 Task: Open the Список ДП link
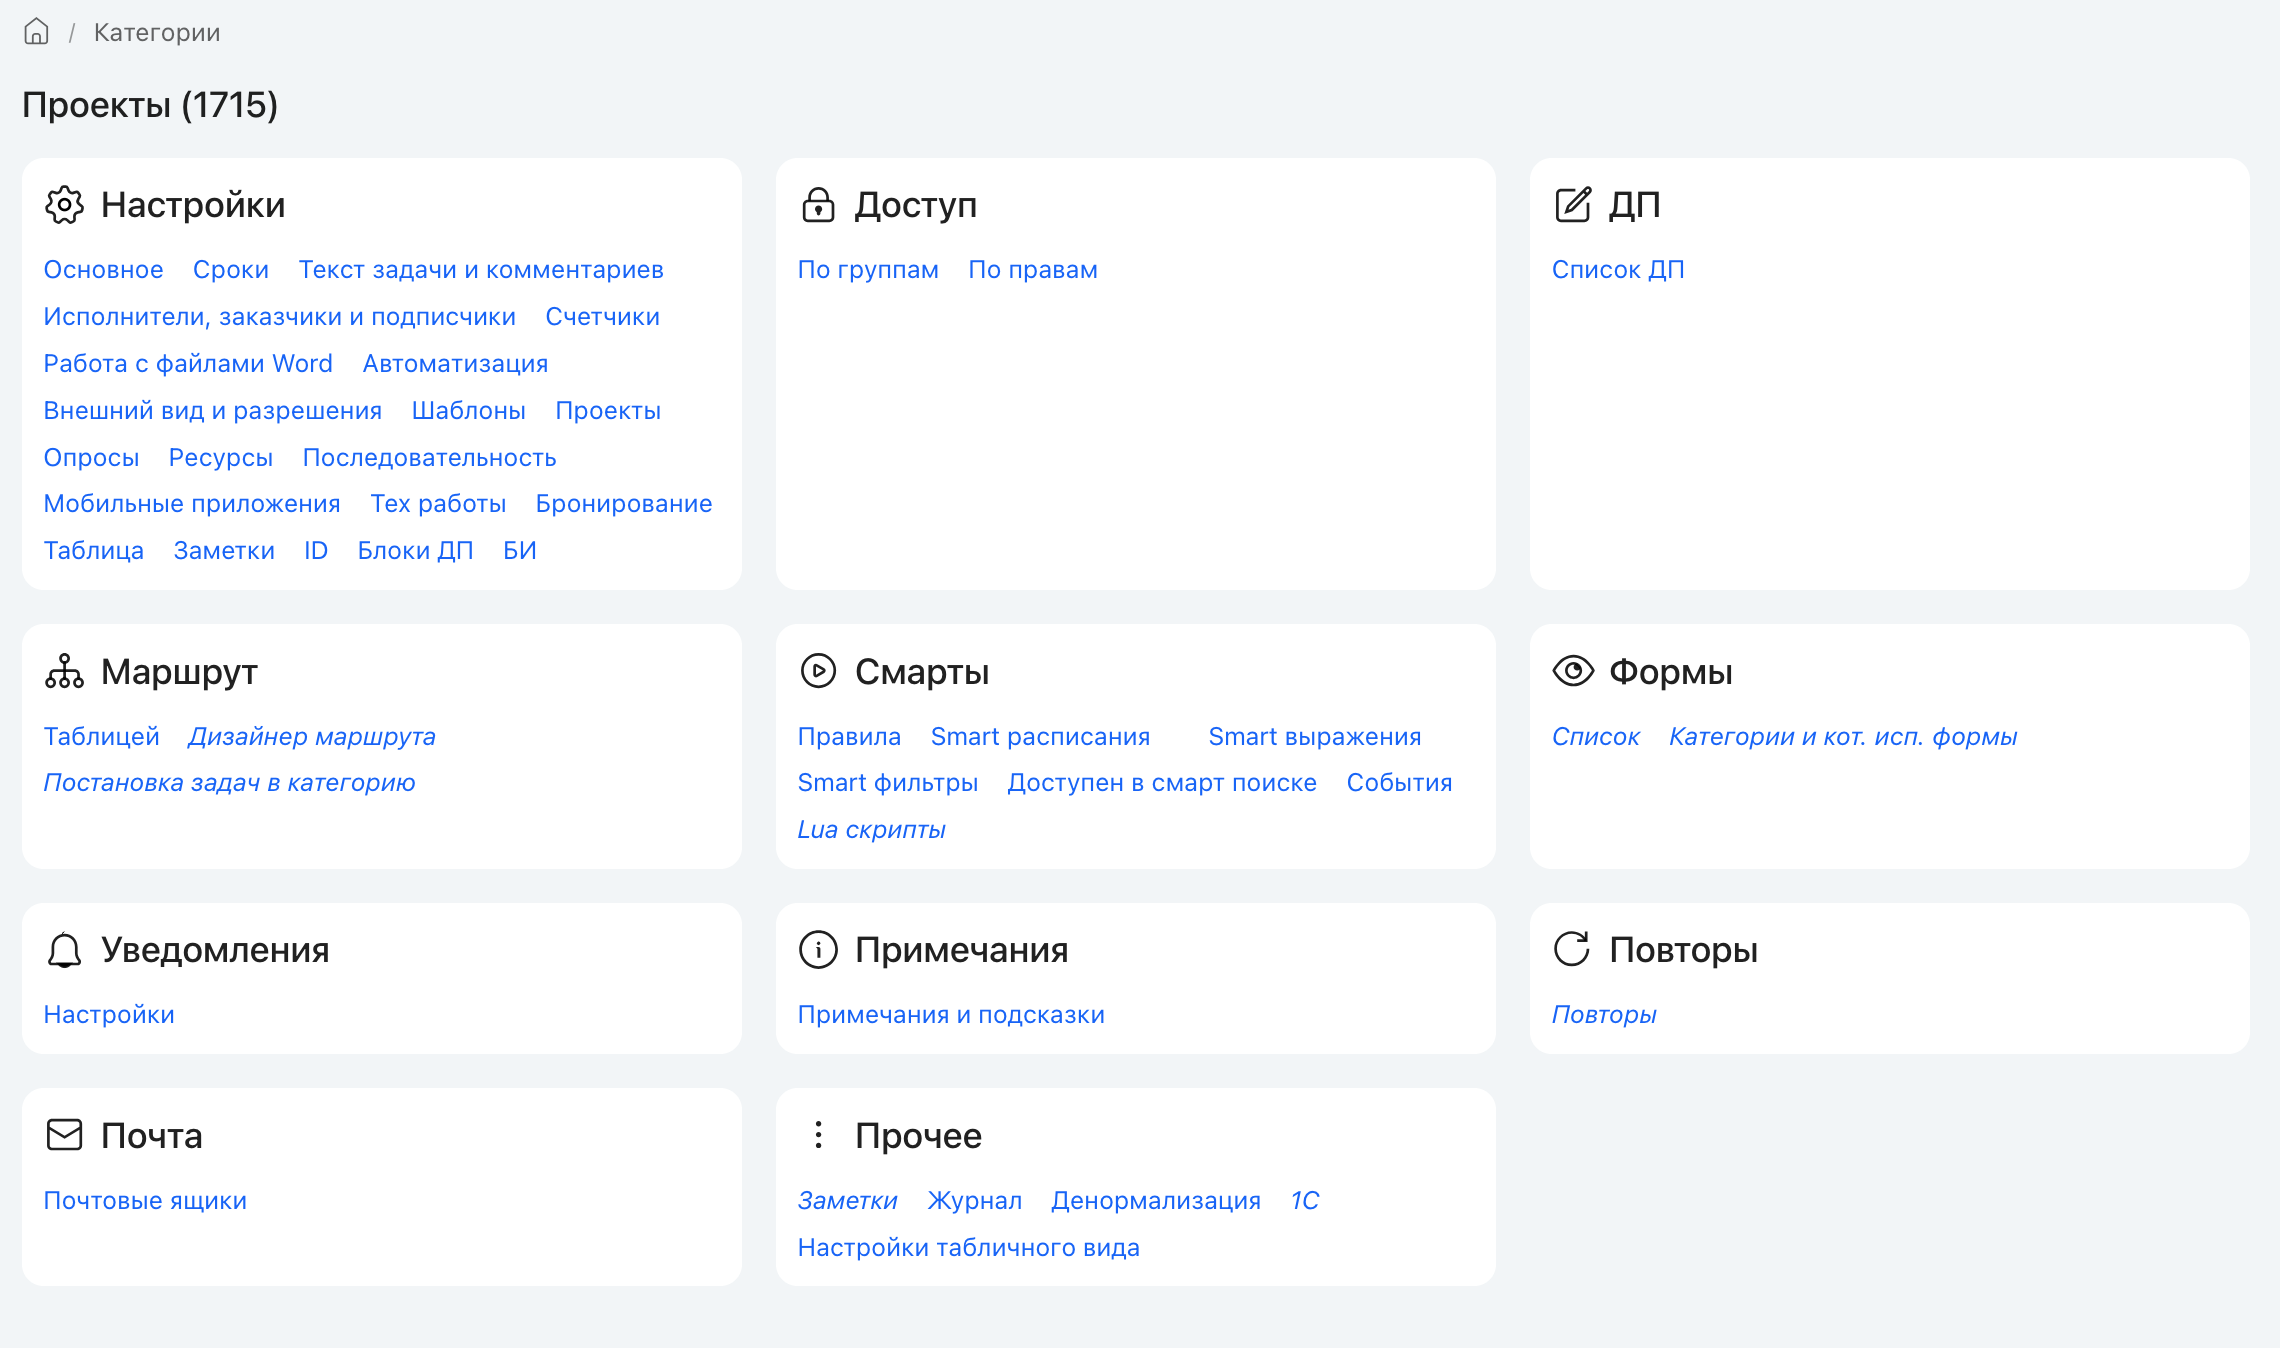[1619, 270]
